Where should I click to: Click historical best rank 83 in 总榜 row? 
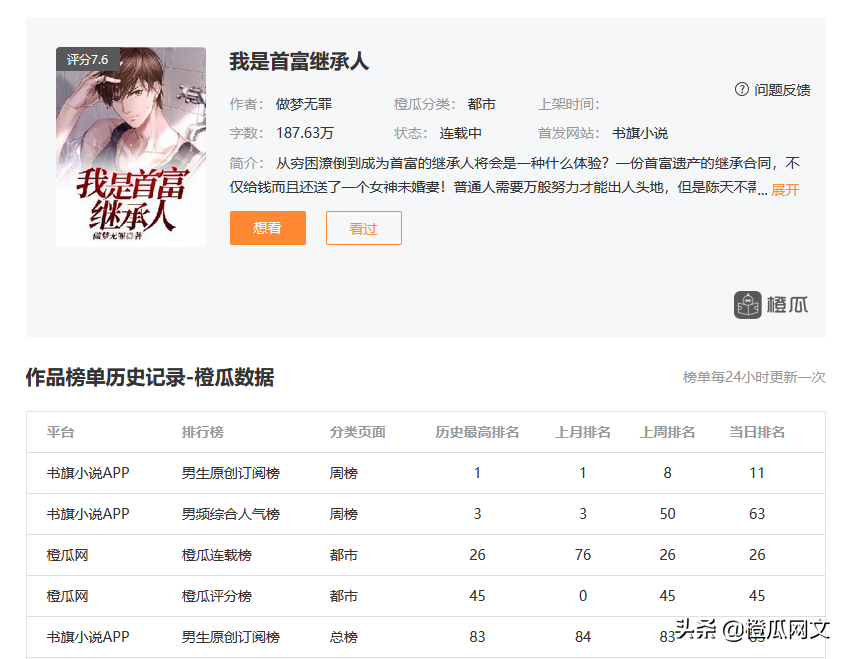pos(477,637)
